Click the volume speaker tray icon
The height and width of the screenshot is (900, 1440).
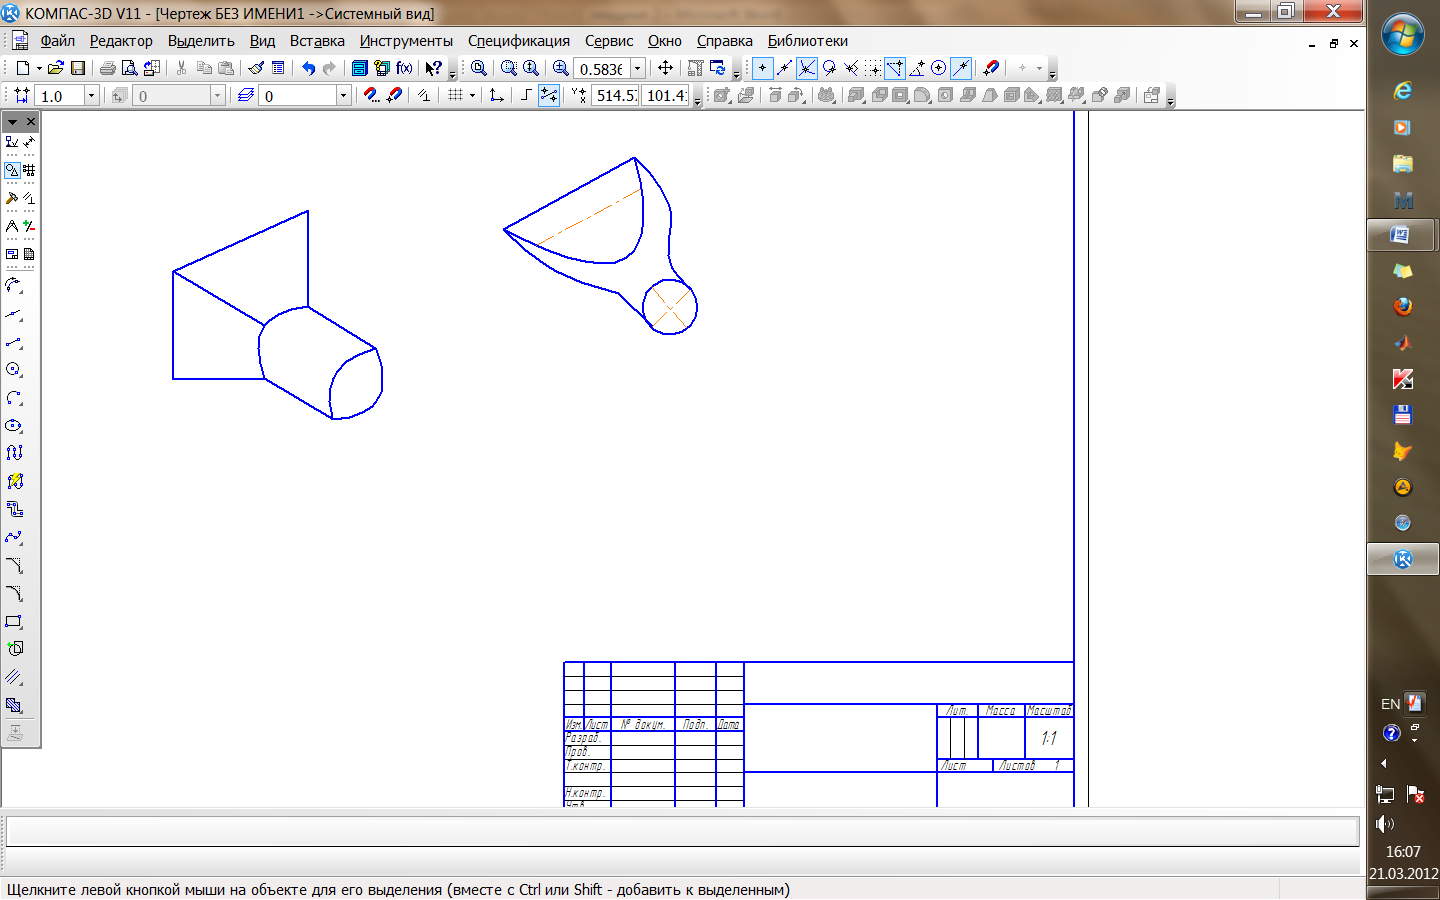pos(1385,824)
